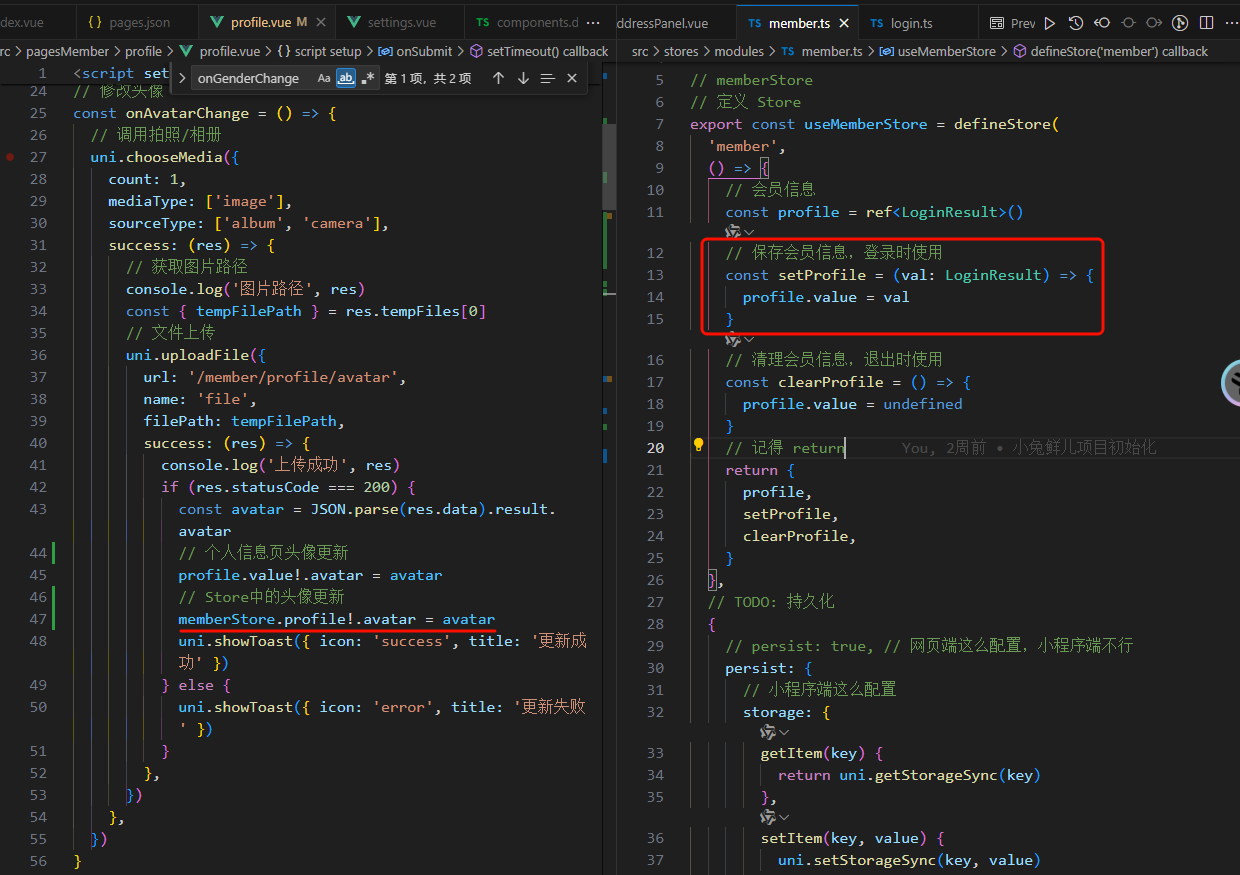Toggle Find in Selection in find widget
Viewport: 1240px width, 875px height.
(x=547, y=78)
